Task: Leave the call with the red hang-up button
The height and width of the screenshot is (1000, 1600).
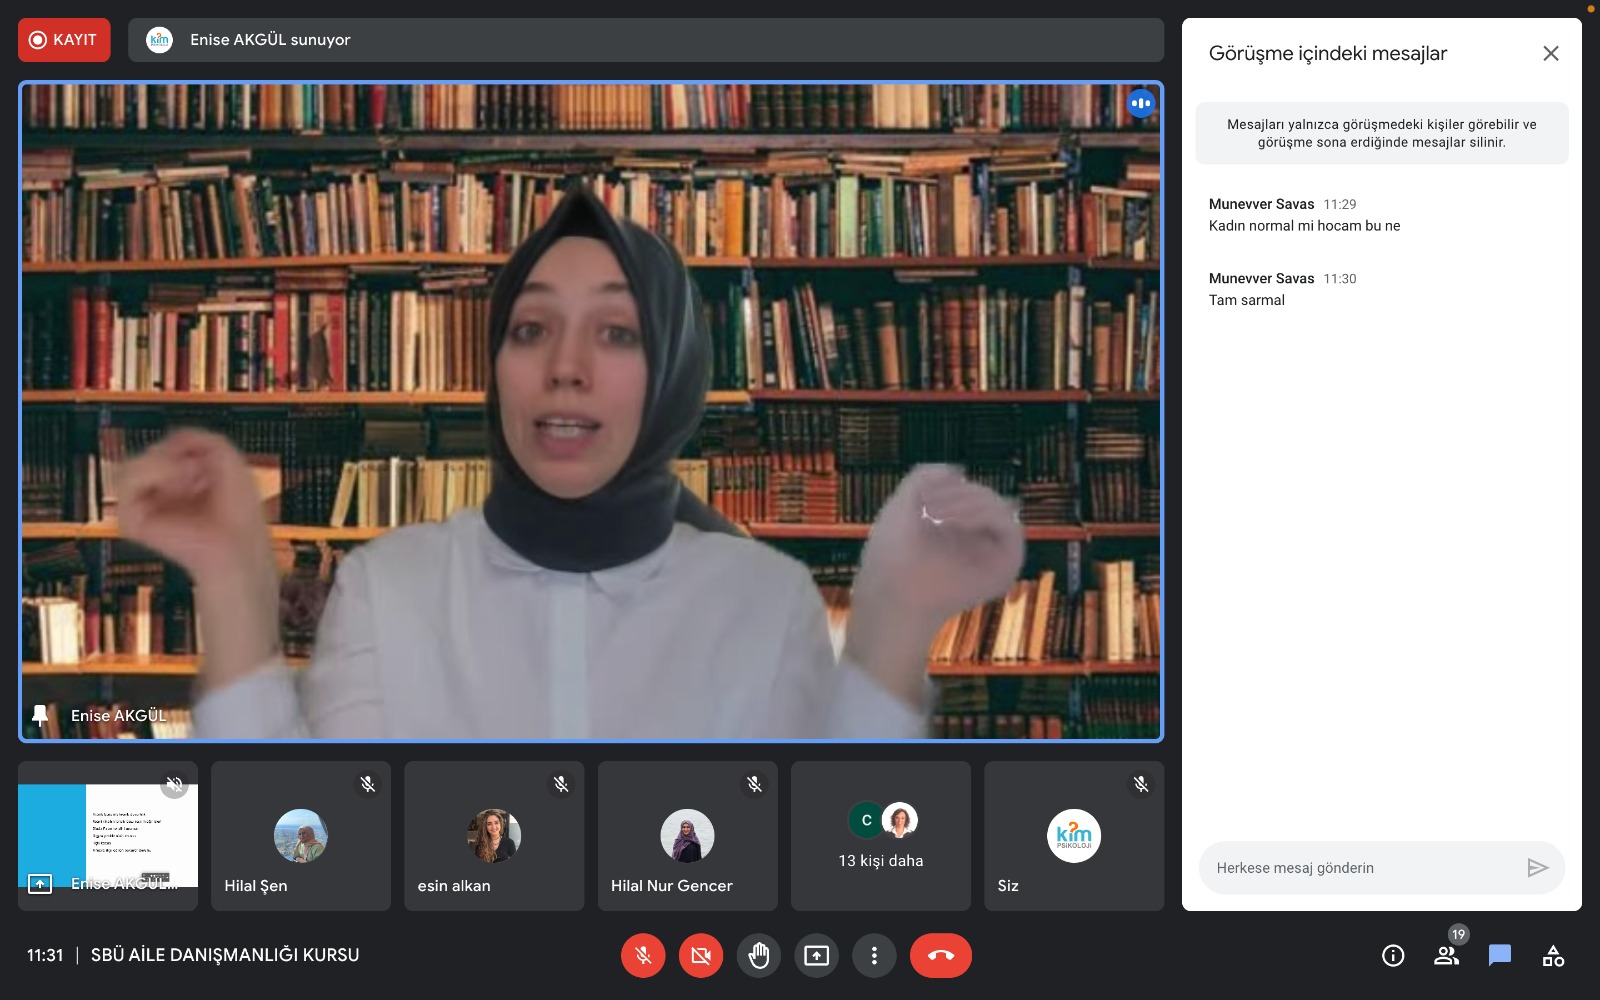Action: [940, 956]
